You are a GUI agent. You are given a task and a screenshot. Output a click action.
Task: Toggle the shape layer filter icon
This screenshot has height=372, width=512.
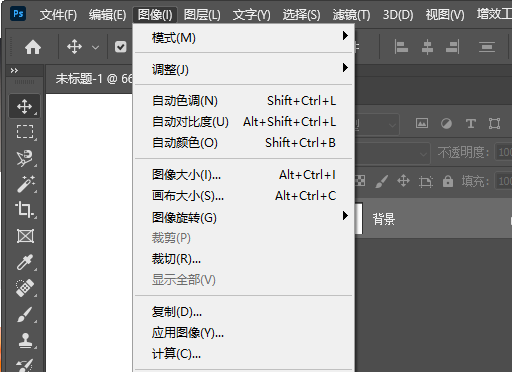[x=494, y=124]
